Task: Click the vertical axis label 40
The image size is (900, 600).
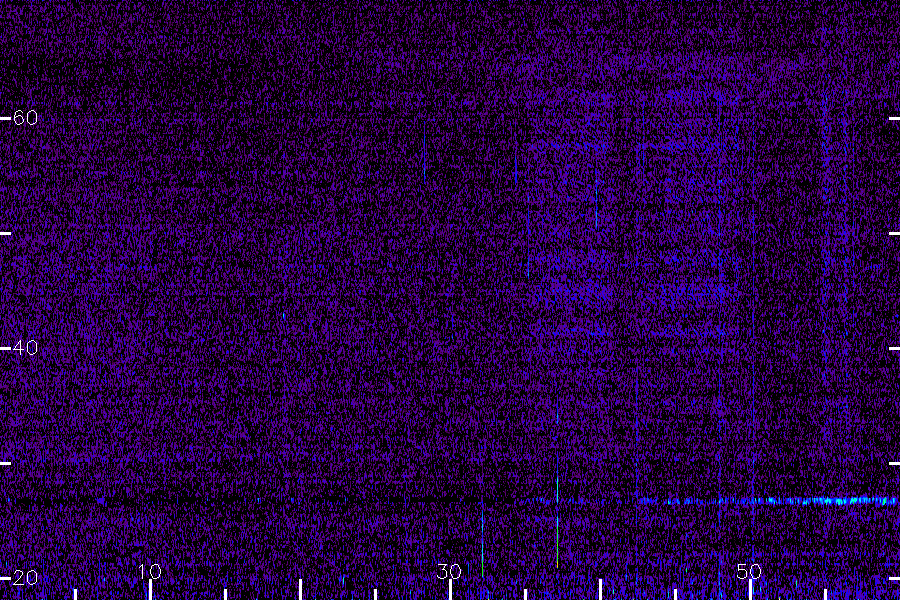Action: [25, 347]
